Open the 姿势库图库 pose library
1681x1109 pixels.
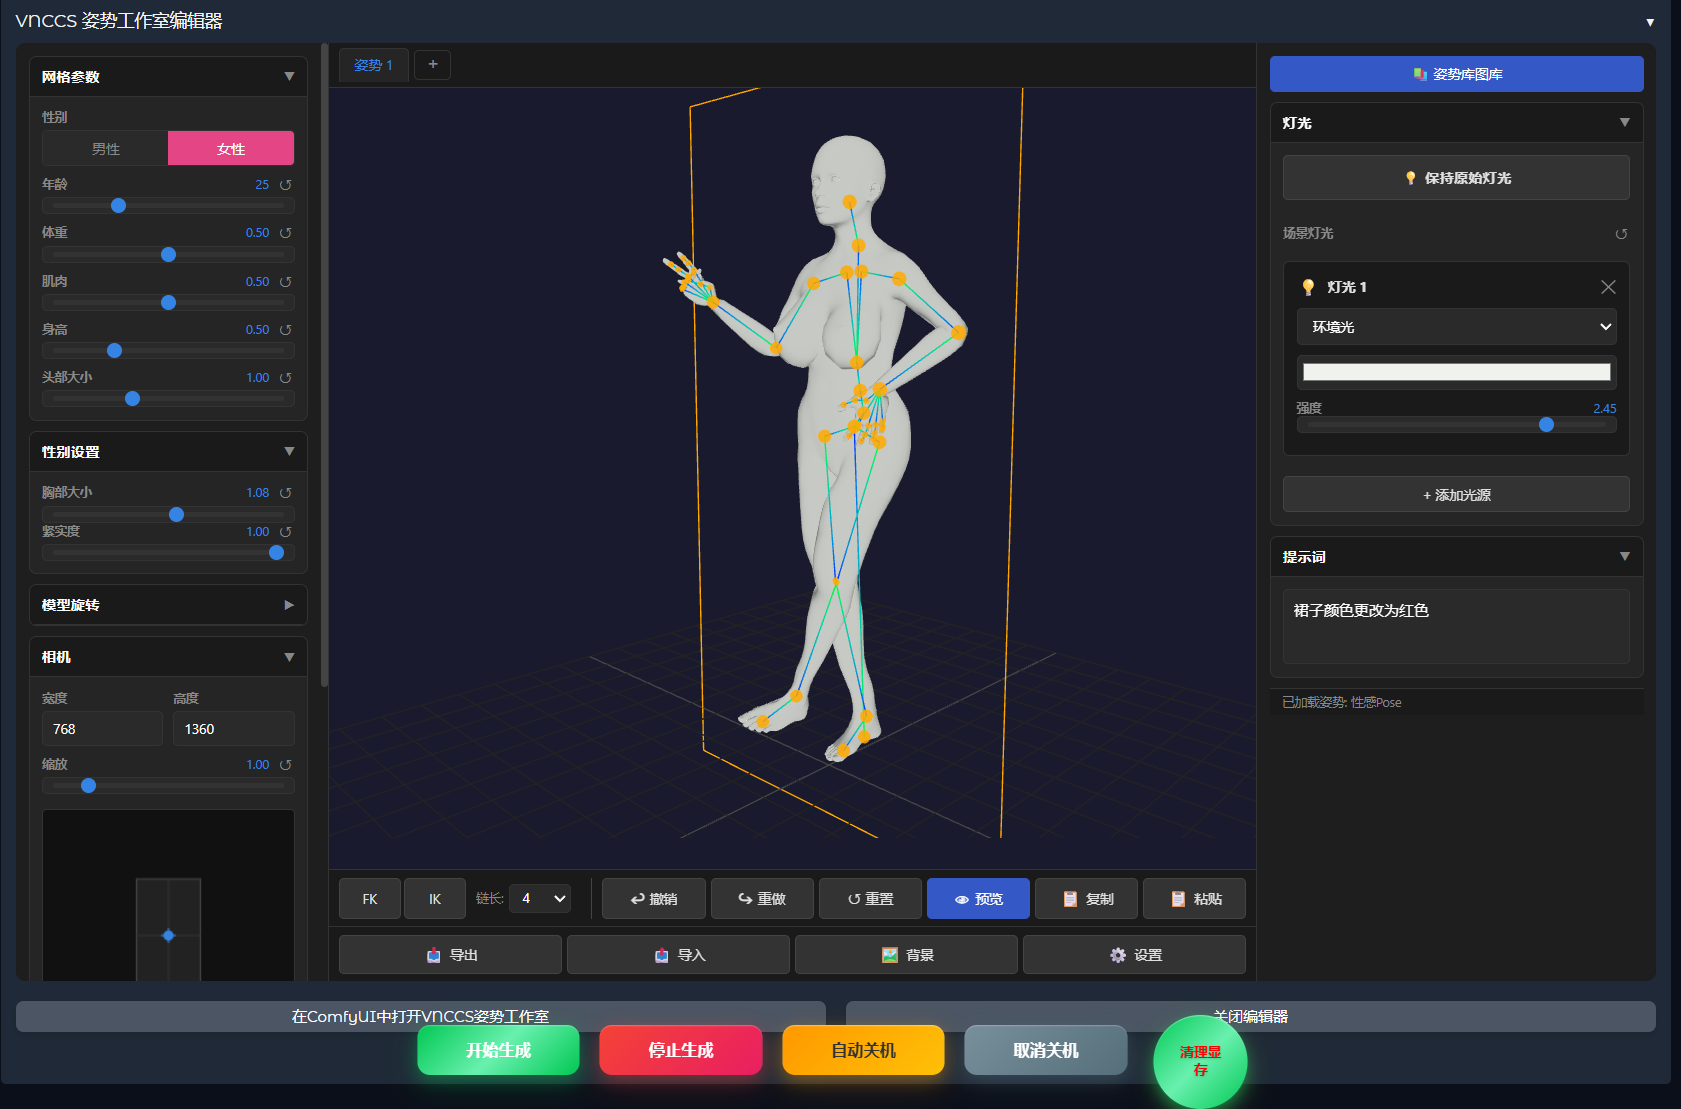(x=1456, y=74)
